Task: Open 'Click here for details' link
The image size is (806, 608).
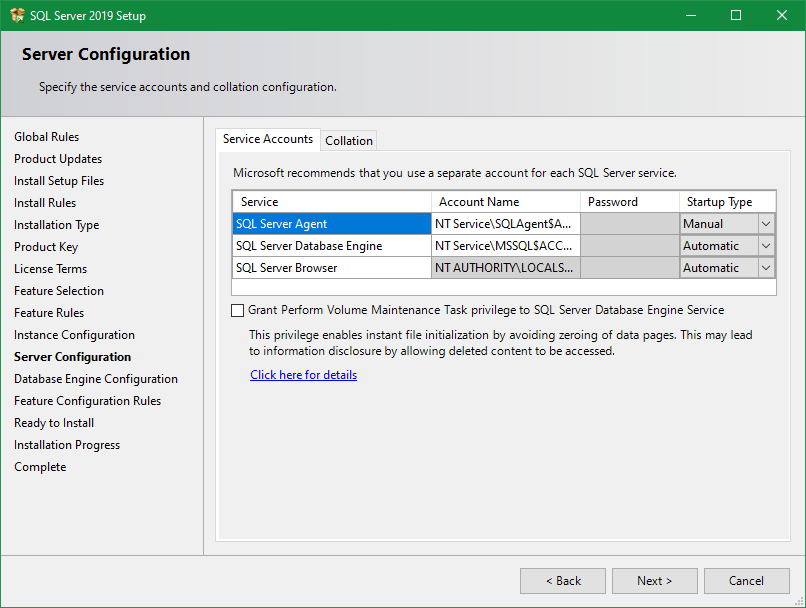Action: pos(303,373)
